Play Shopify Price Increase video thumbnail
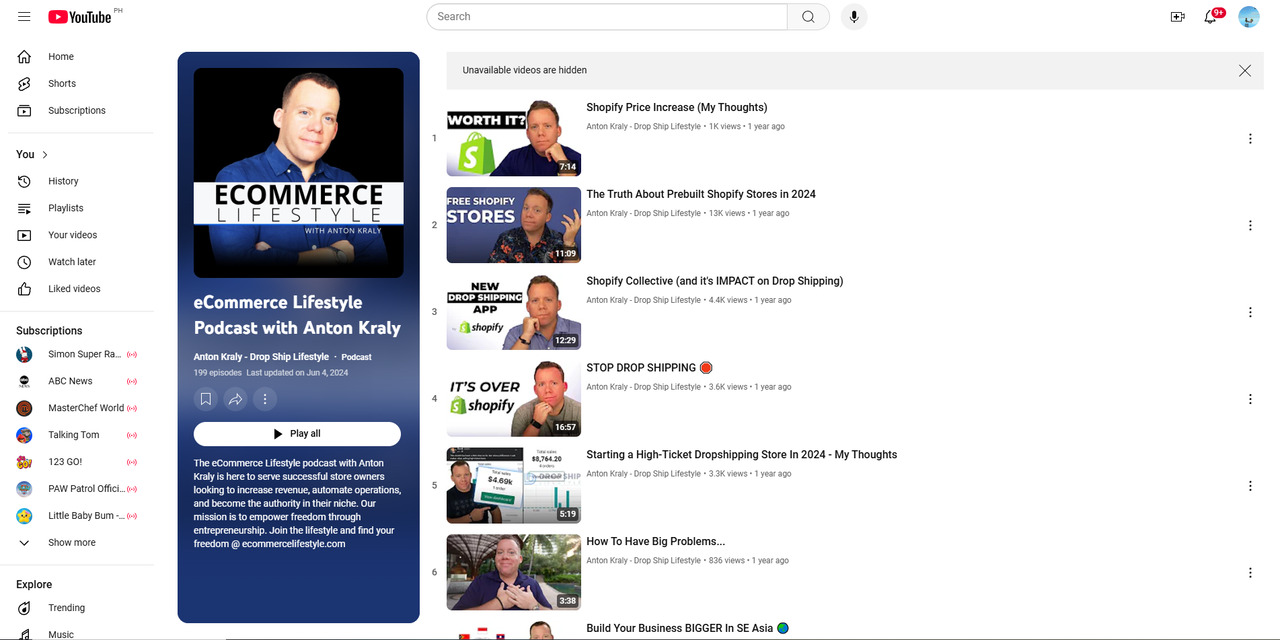This screenshot has width=1280, height=640. 513,138
